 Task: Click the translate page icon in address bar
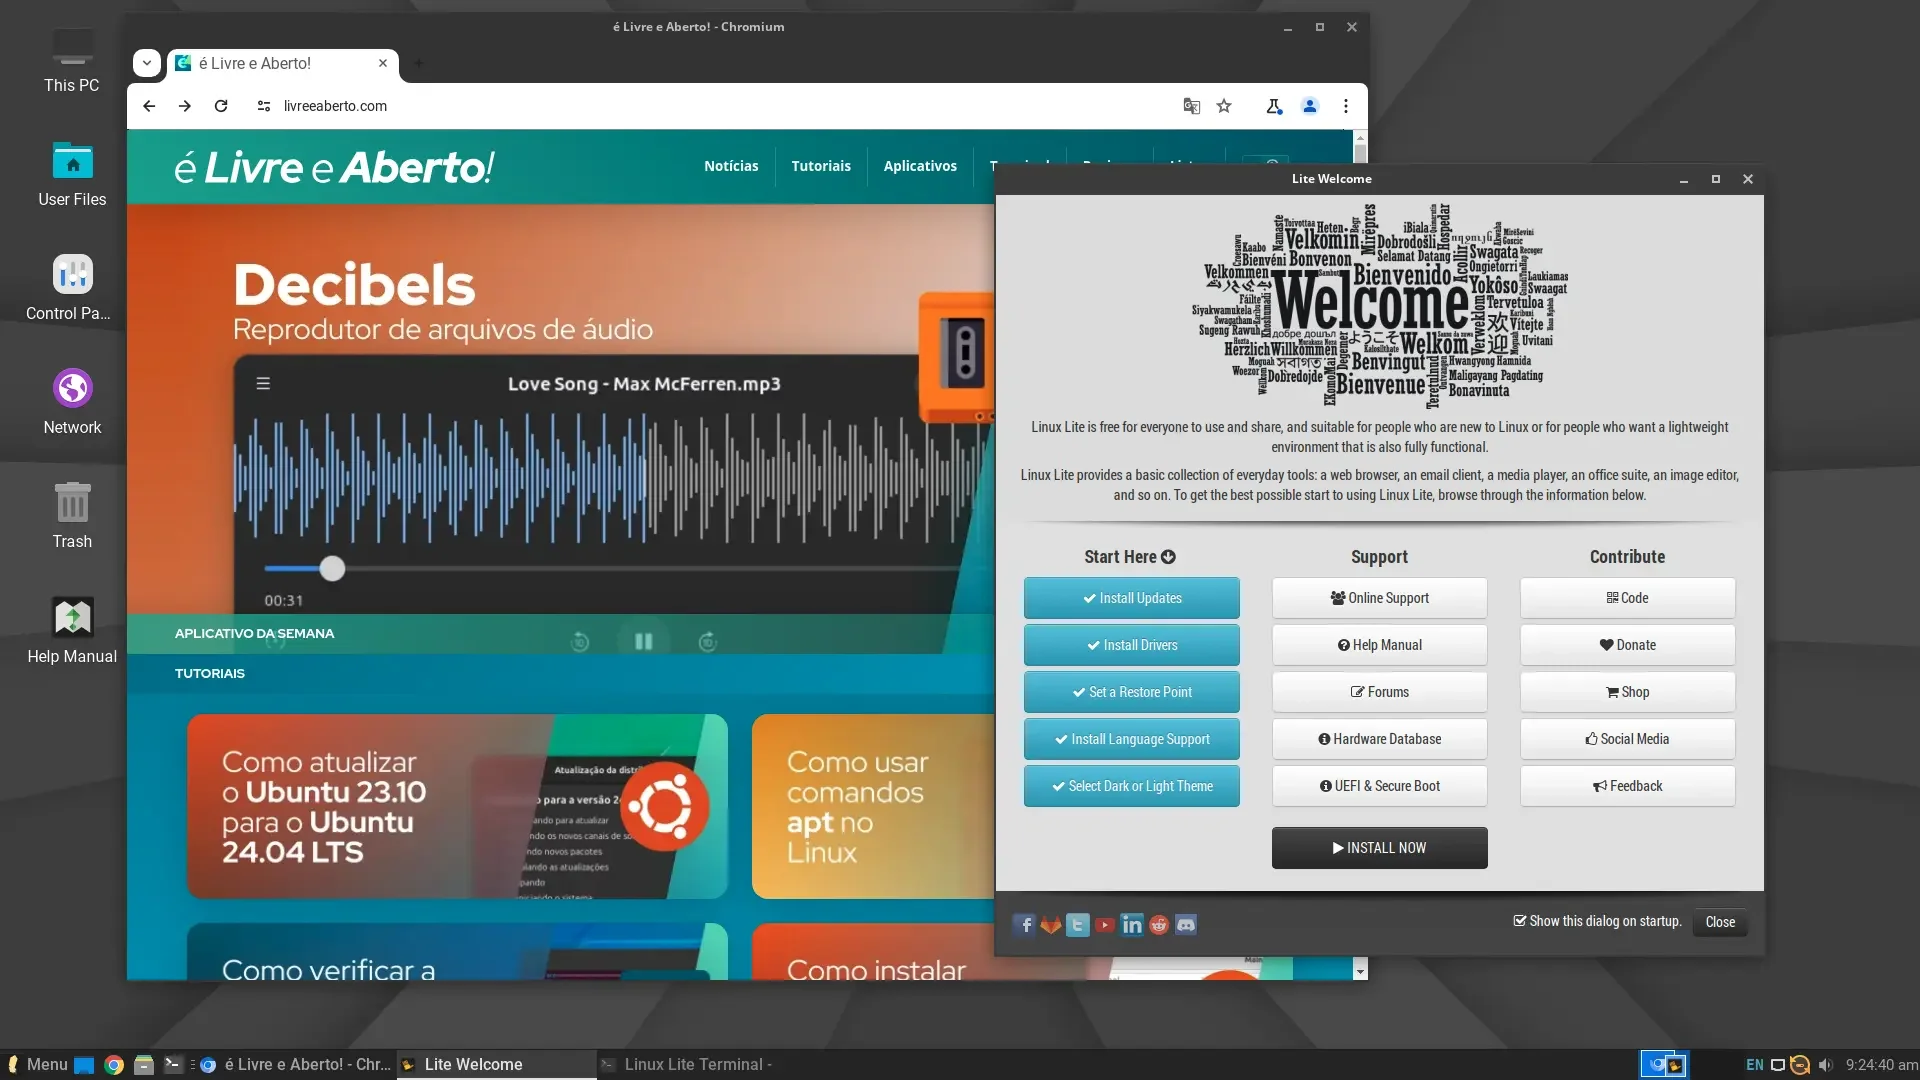(x=1191, y=106)
